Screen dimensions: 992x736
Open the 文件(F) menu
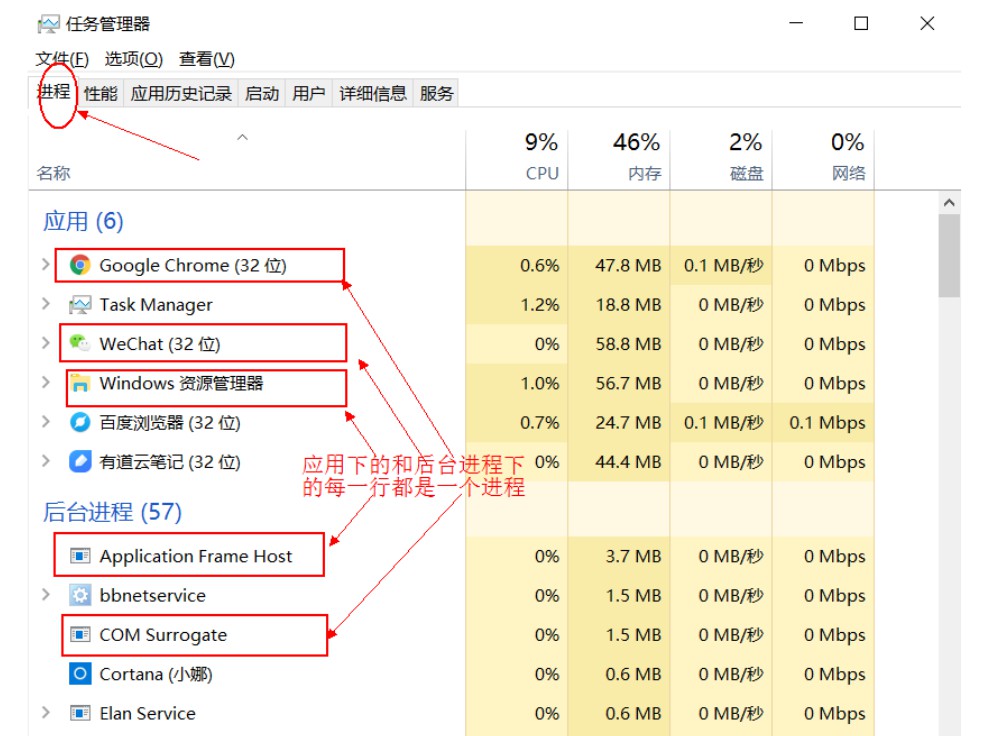point(62,59)
